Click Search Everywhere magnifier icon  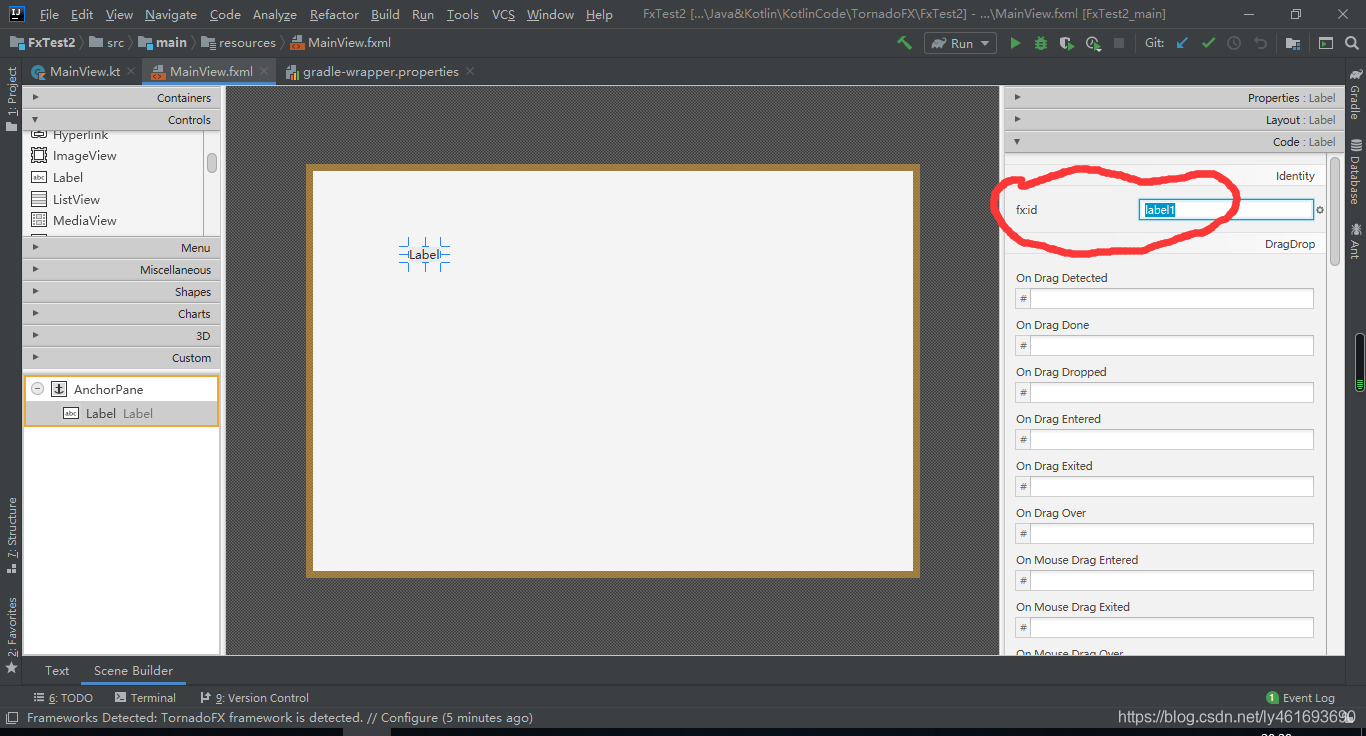1351,43
